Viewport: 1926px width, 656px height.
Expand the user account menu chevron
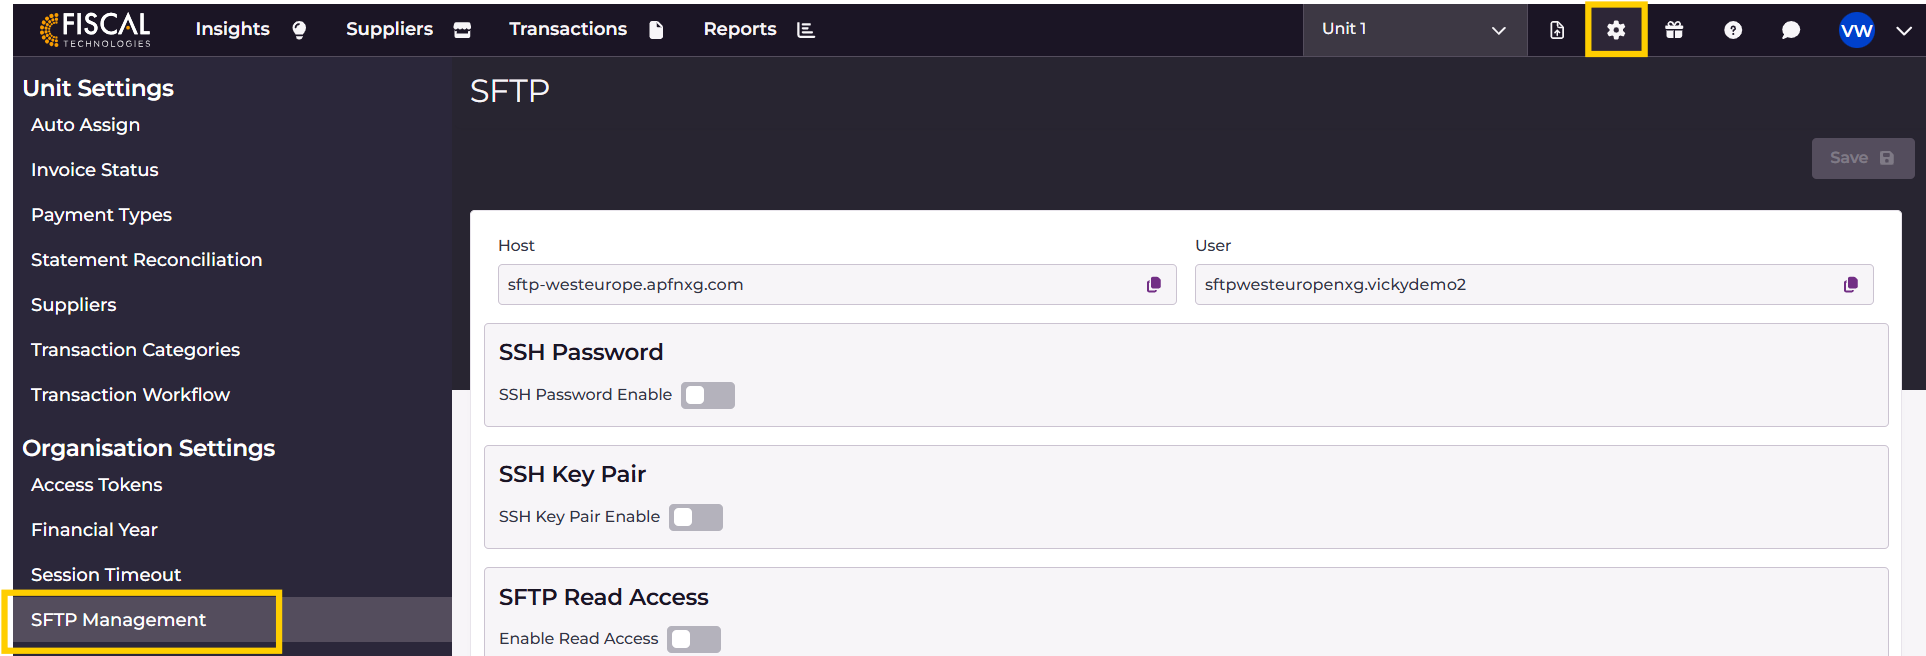coord(1904,30)
